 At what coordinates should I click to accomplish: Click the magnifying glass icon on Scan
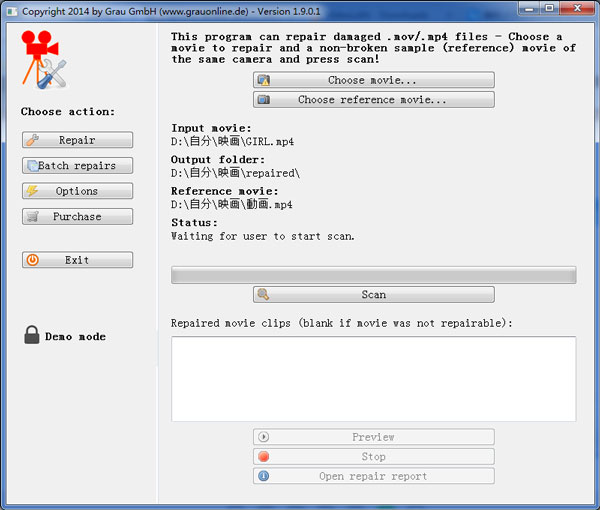click(263, 294)
